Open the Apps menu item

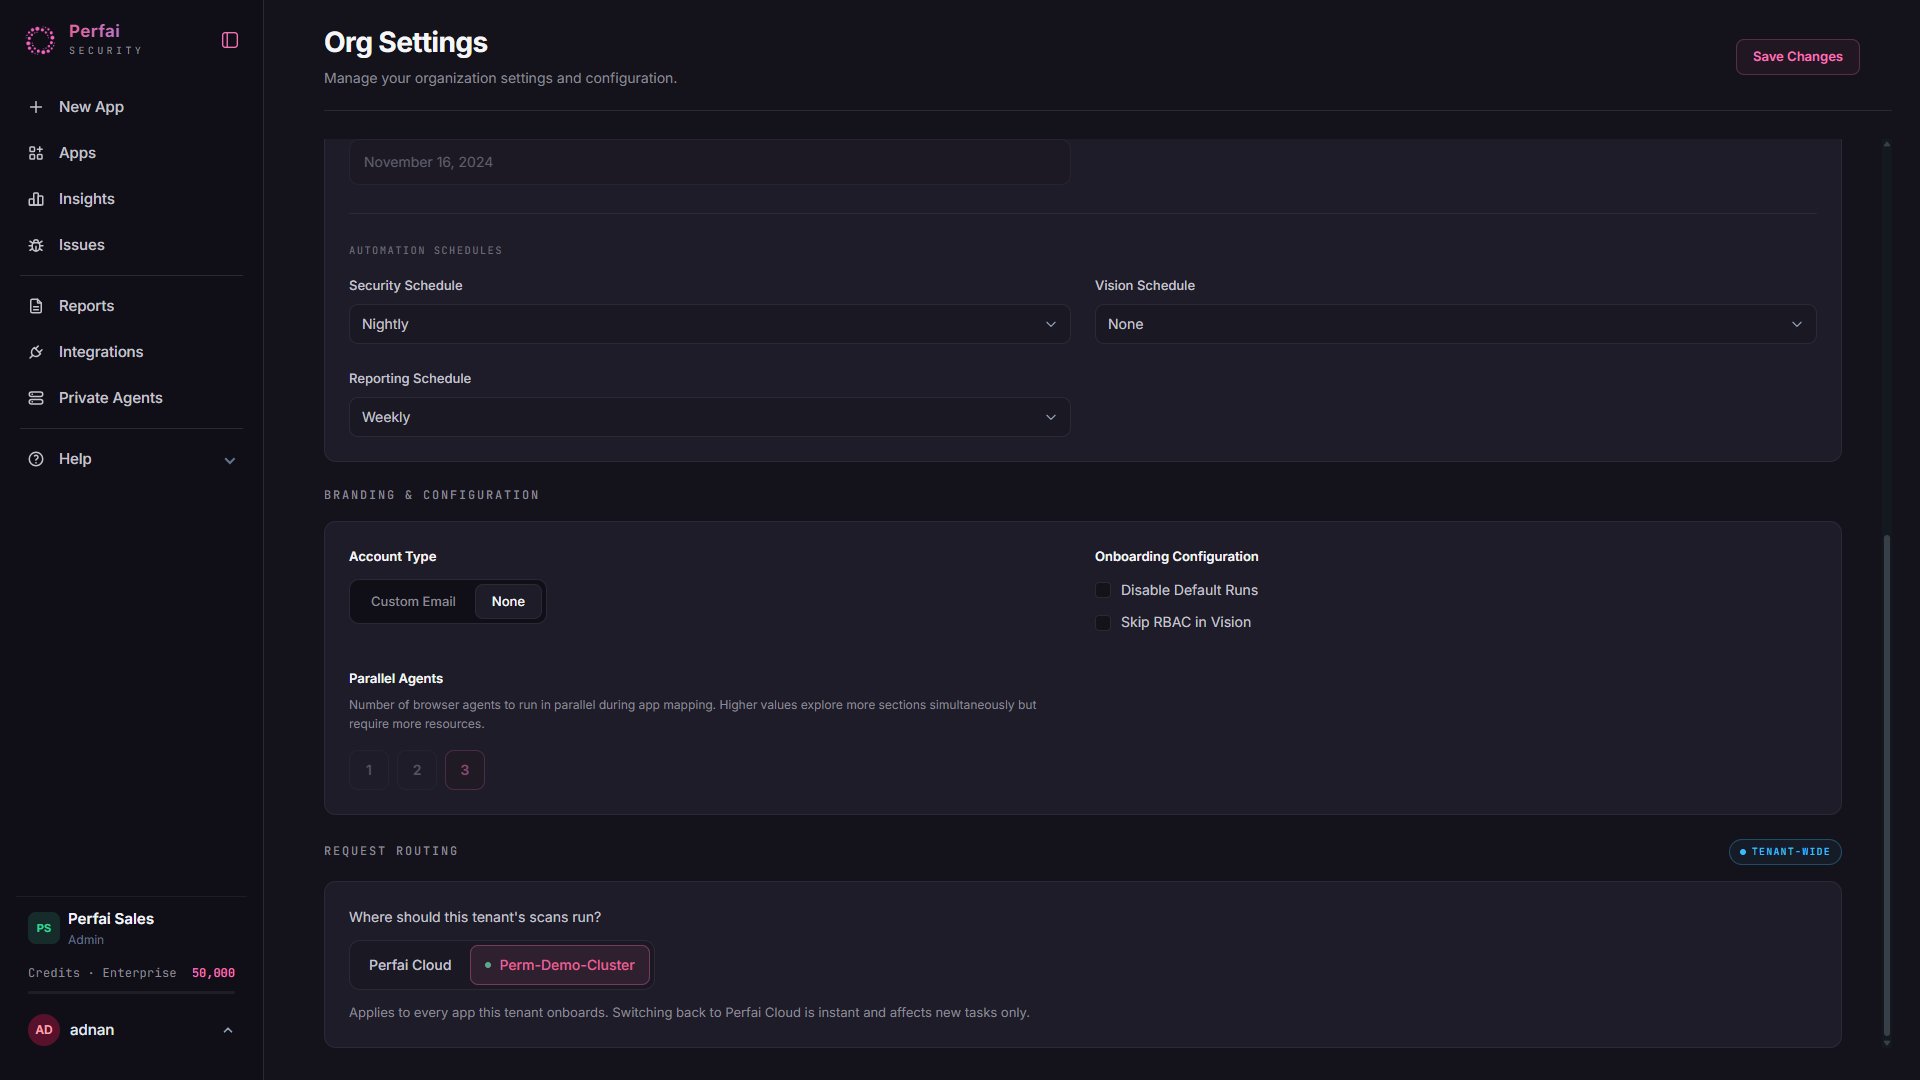(131, 153)
